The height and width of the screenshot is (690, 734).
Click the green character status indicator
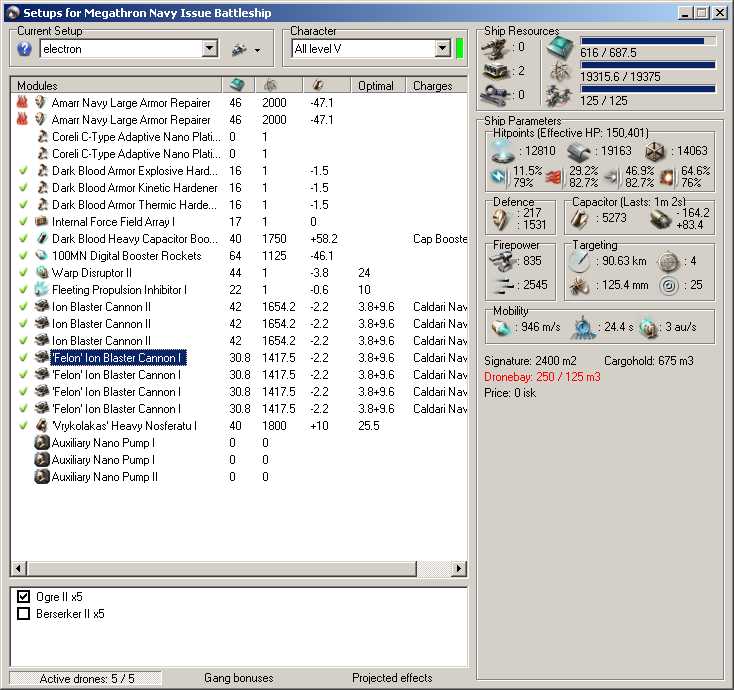459,49
